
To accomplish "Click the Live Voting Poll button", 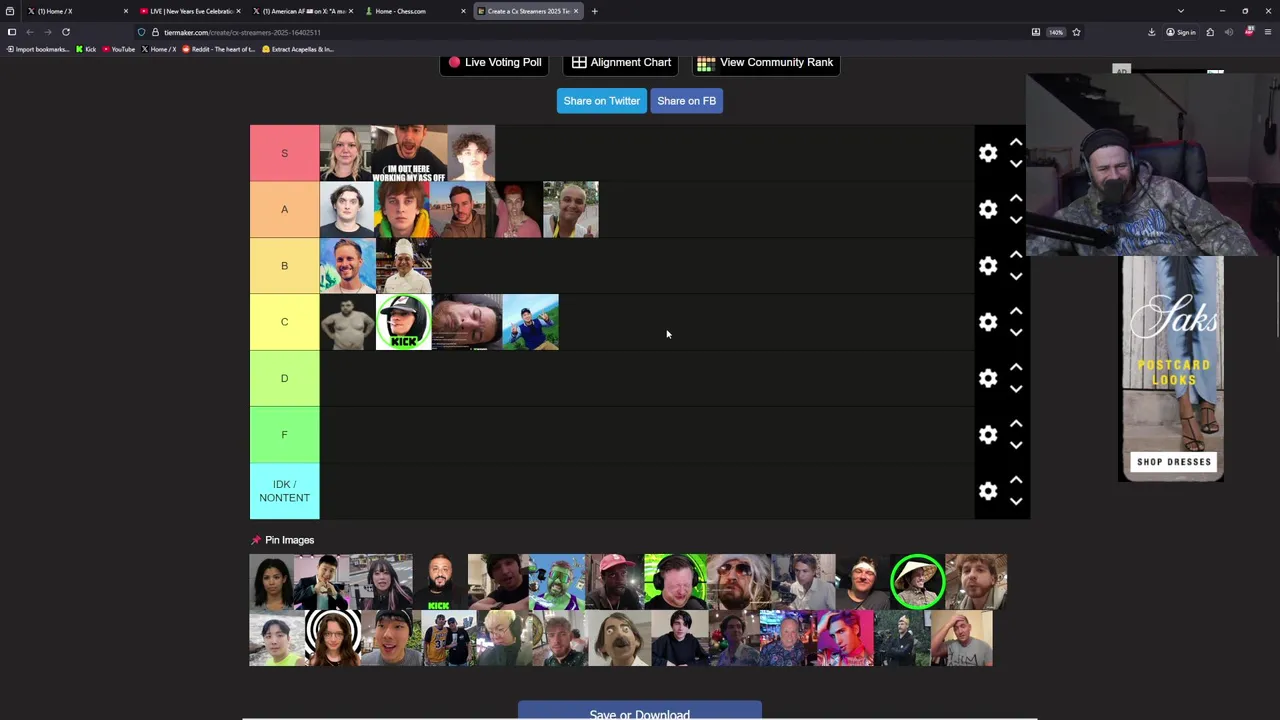I will click(494, 62).
